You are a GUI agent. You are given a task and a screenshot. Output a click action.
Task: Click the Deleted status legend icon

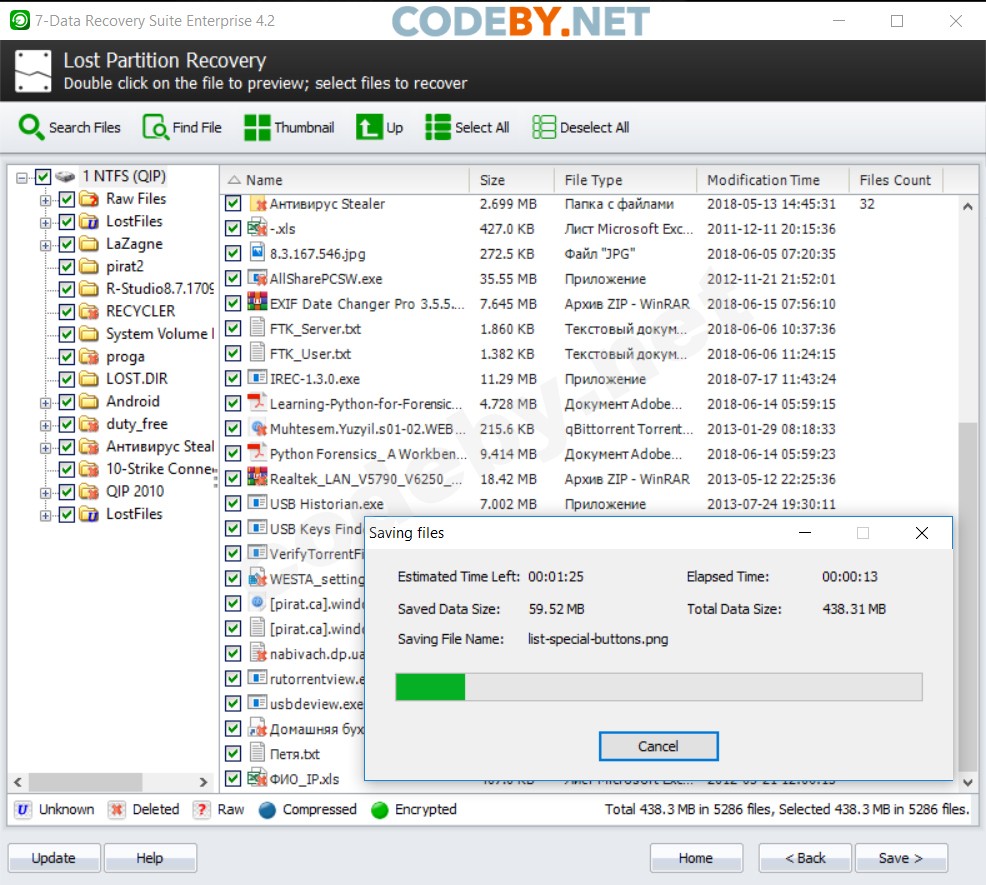[x=116, y=810]
